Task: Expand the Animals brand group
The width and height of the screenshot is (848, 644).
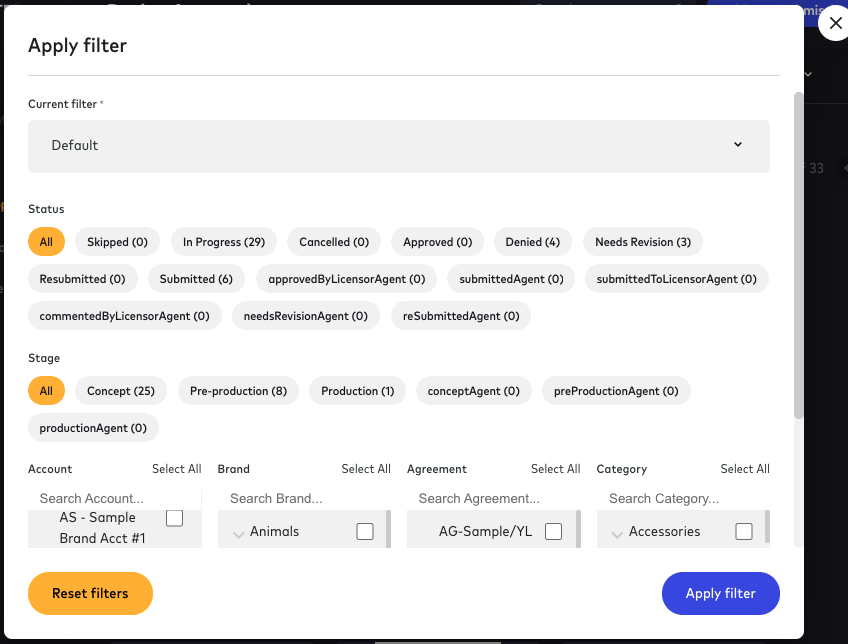Action: tap(238, 531)
